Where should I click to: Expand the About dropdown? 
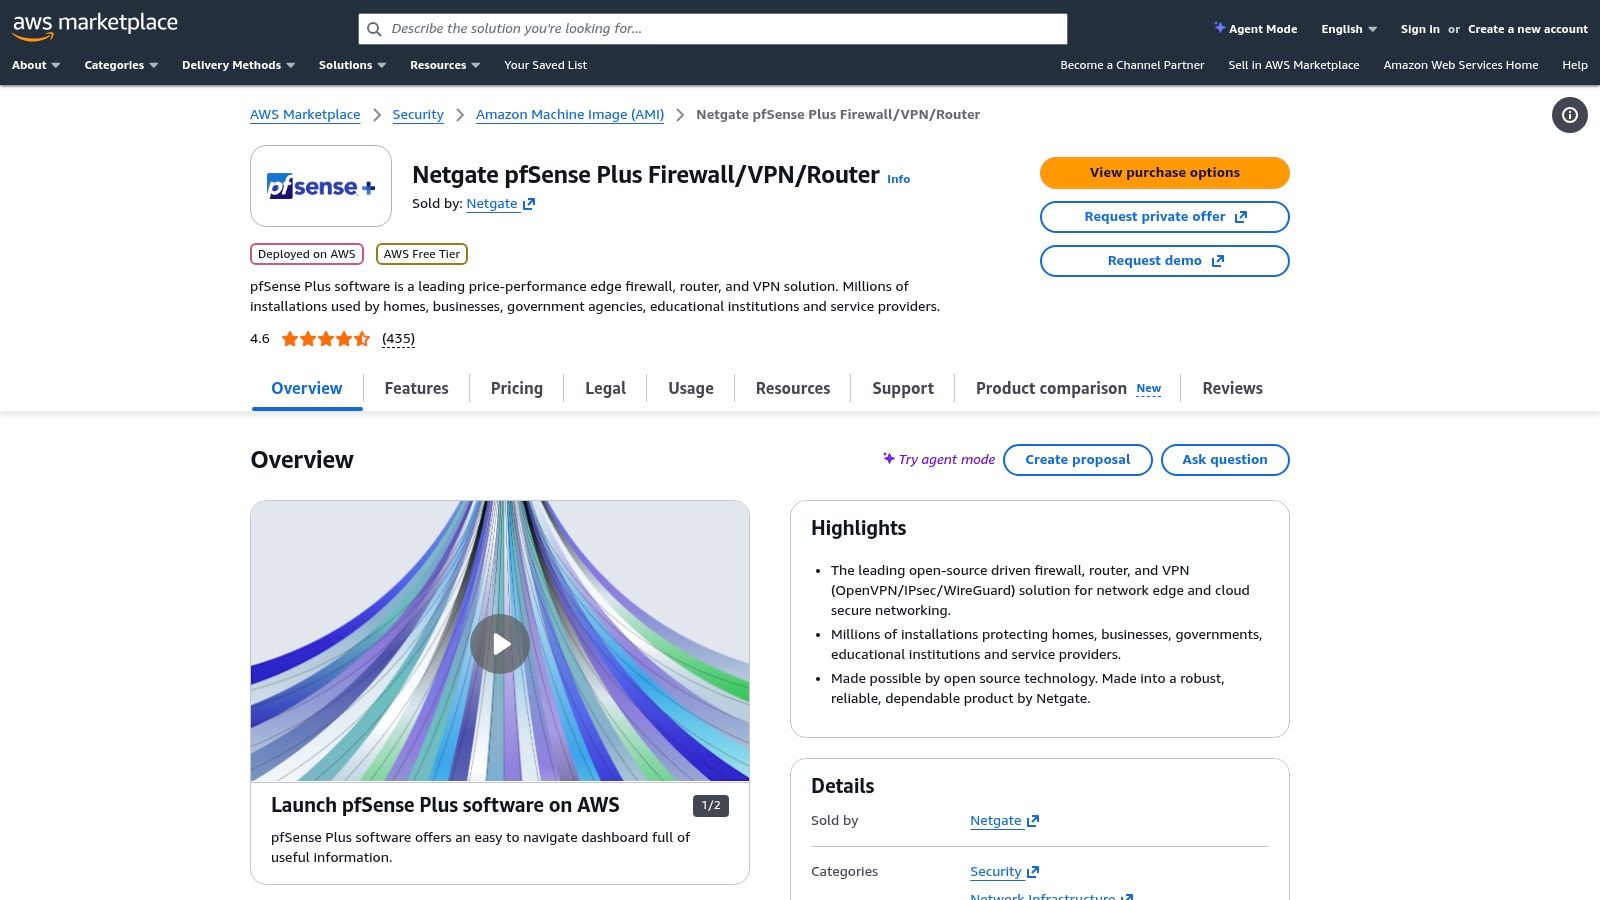click(35, 64)
